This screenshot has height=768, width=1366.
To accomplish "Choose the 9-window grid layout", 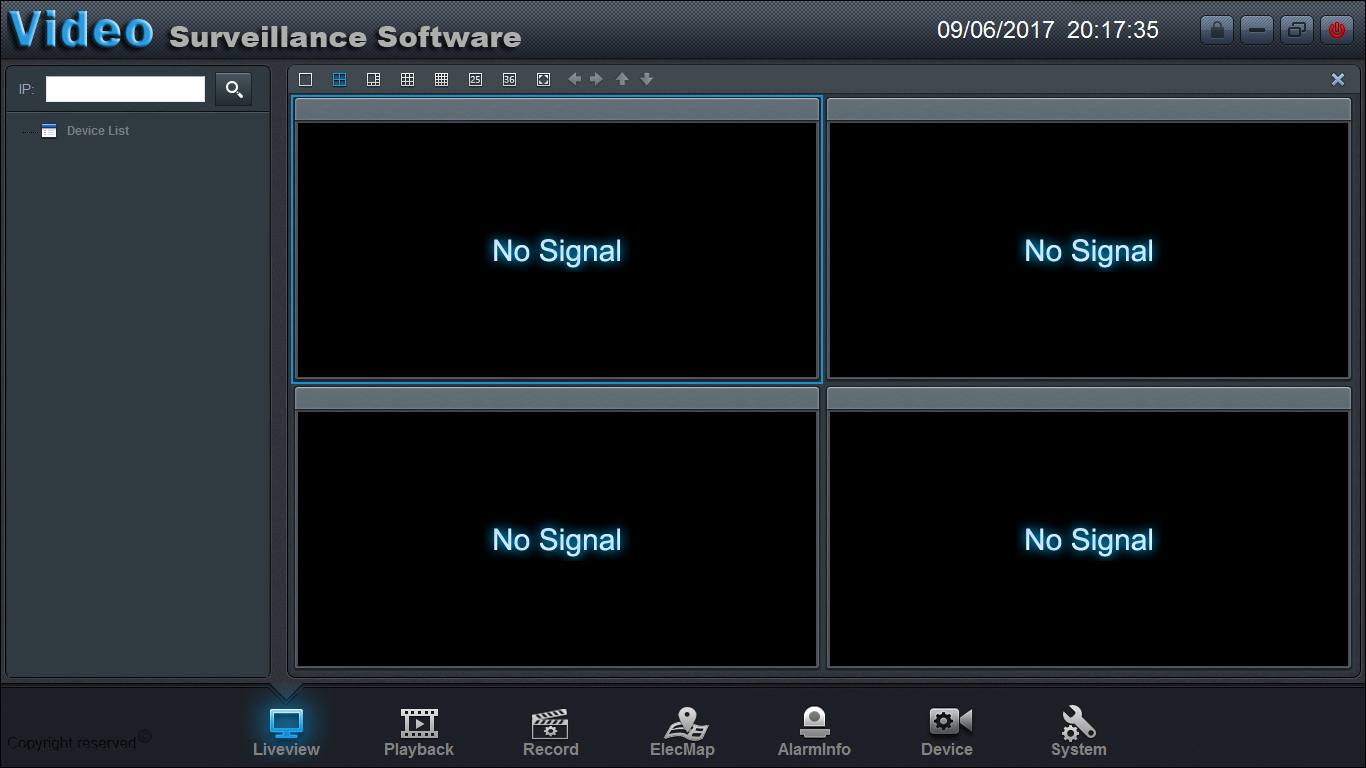I will tap(408, 80).
